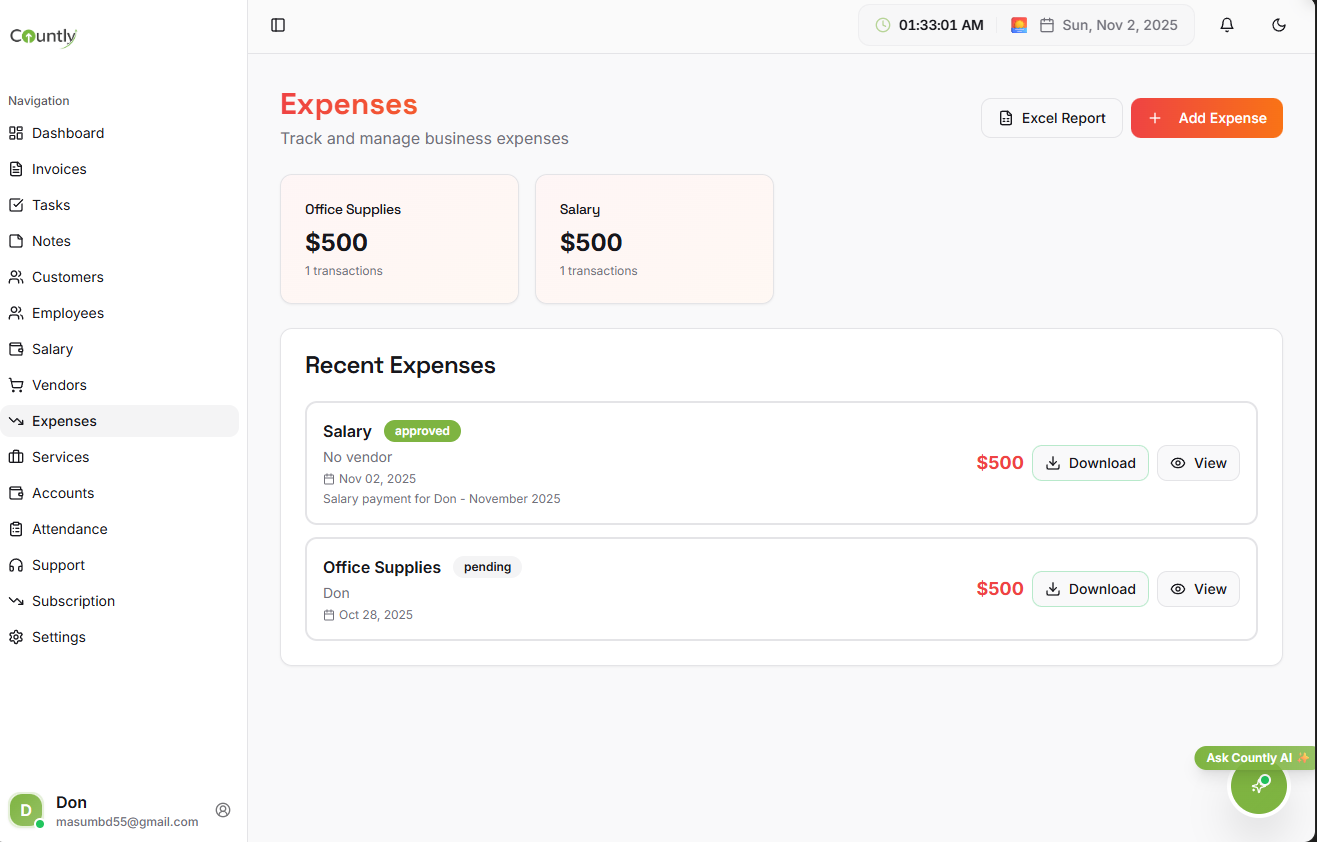Click the Countly logo
The image size is (1317, 842).
tap(44, 37)
